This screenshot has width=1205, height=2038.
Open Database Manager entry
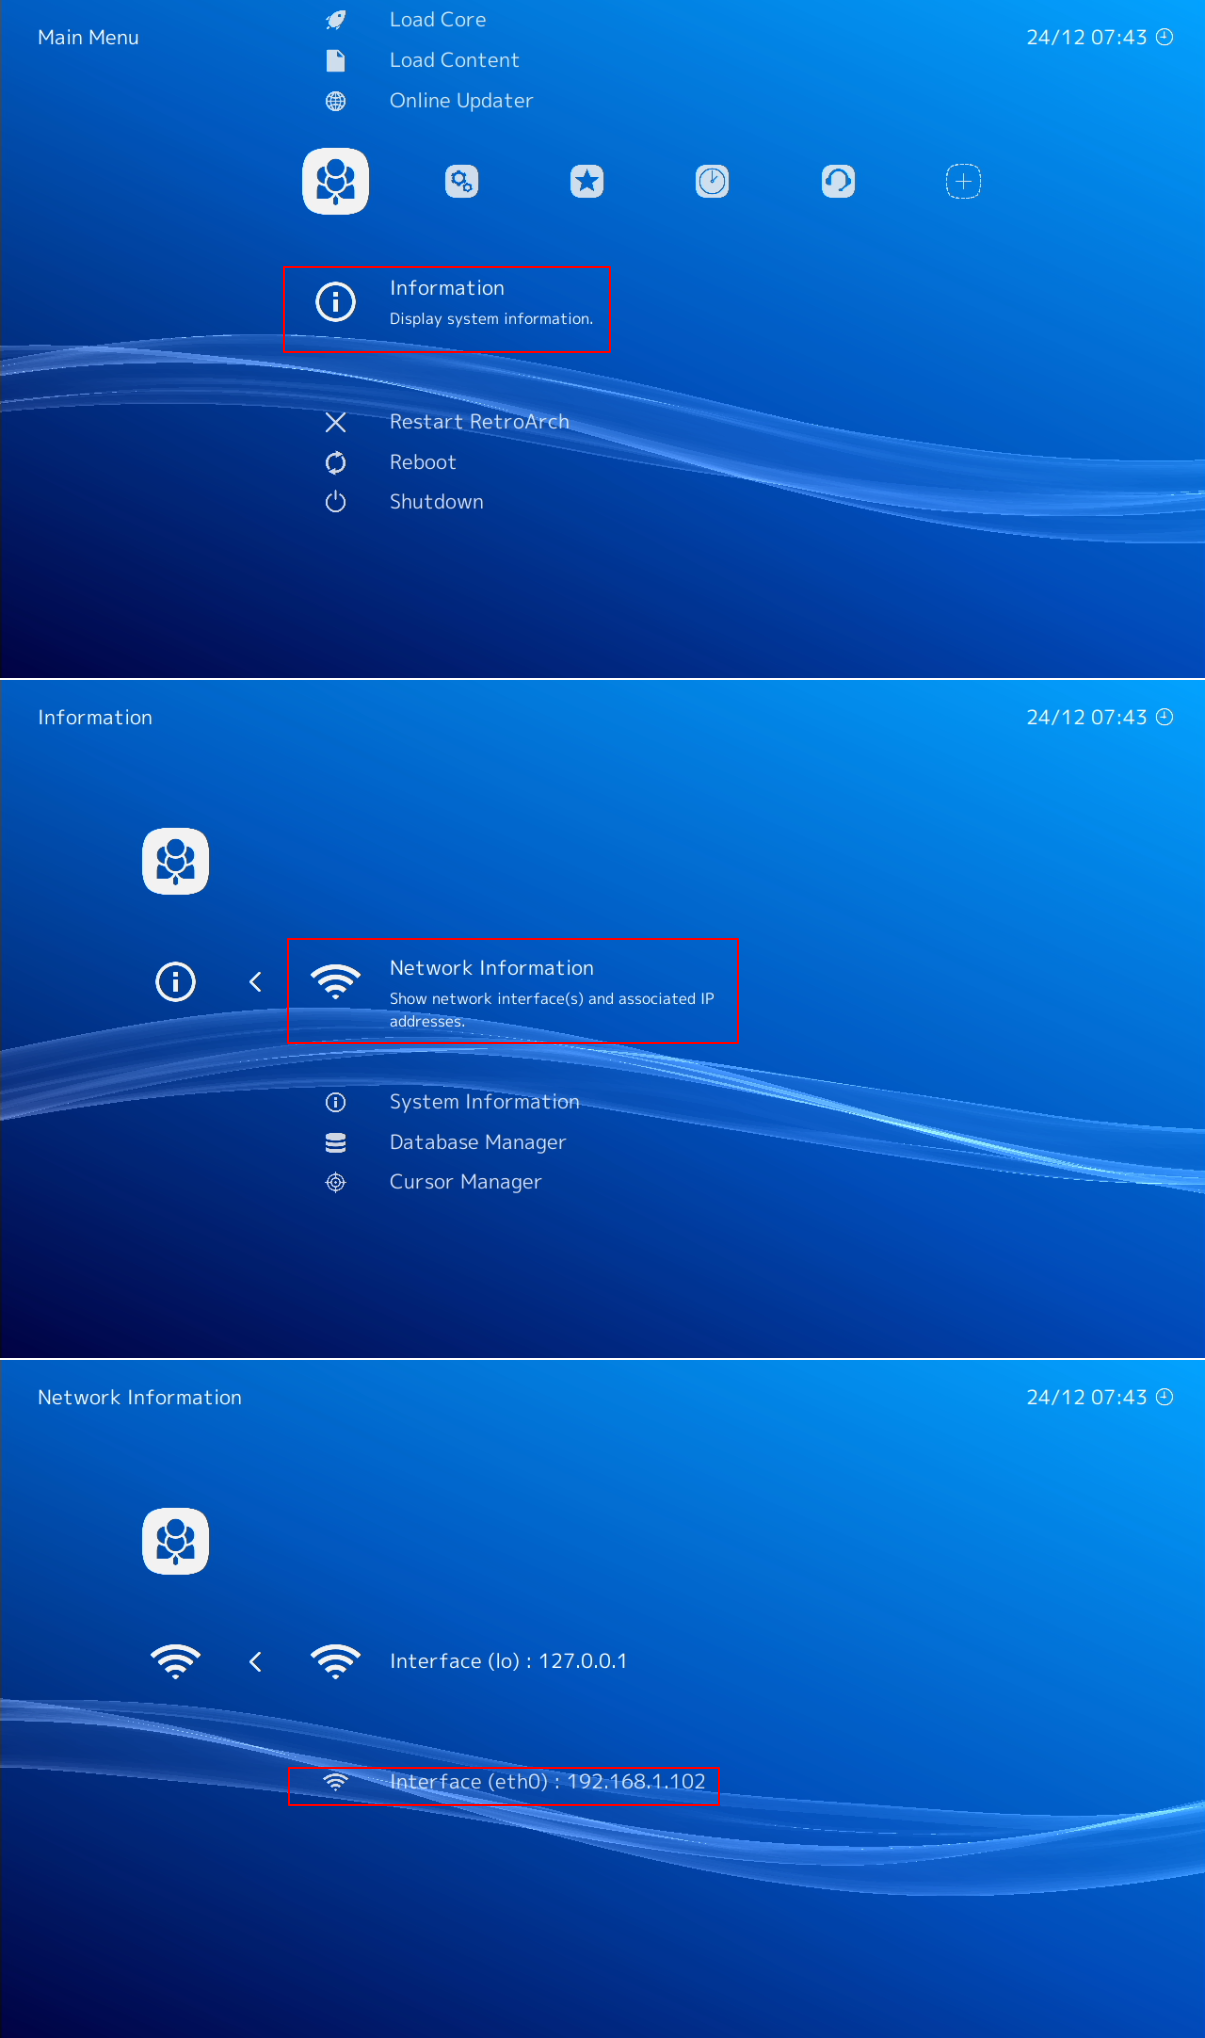[477, 1142]
